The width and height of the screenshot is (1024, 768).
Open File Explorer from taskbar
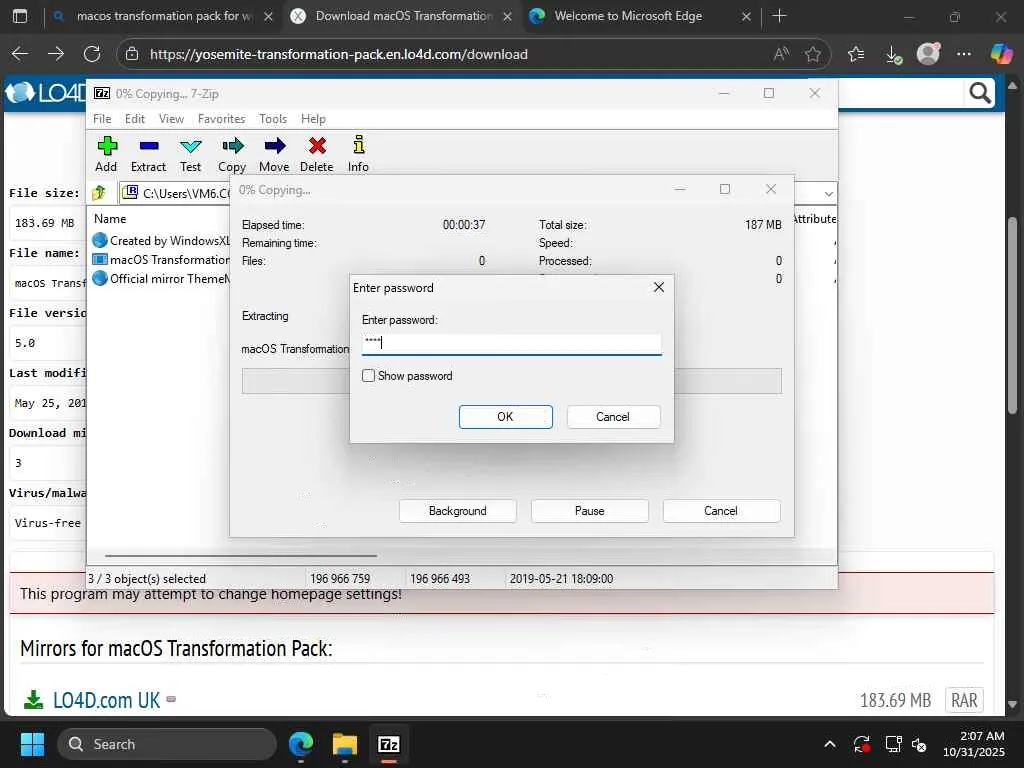[345, 744]
